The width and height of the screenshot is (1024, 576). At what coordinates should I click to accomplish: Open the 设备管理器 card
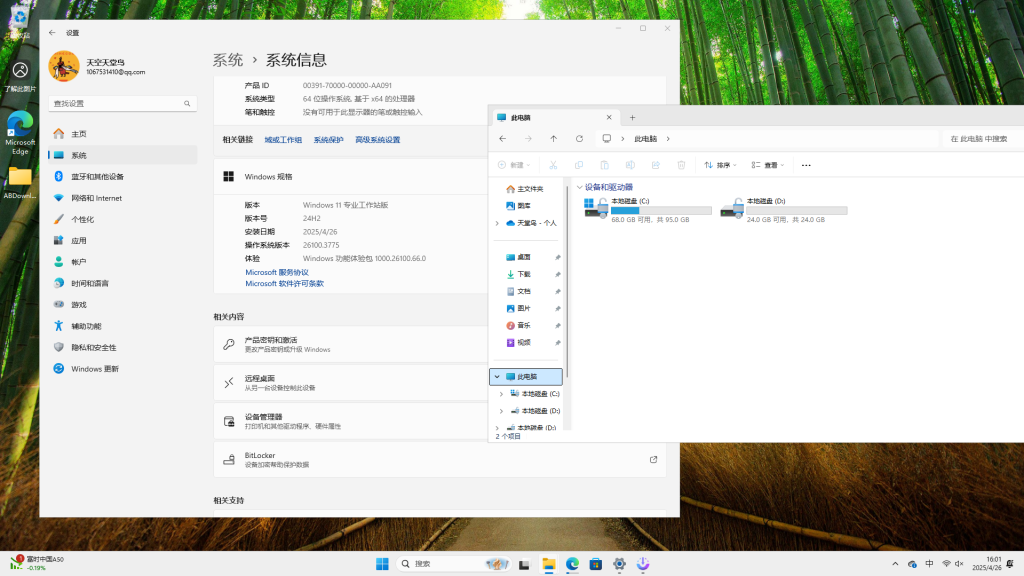click(x=351, y=421)
